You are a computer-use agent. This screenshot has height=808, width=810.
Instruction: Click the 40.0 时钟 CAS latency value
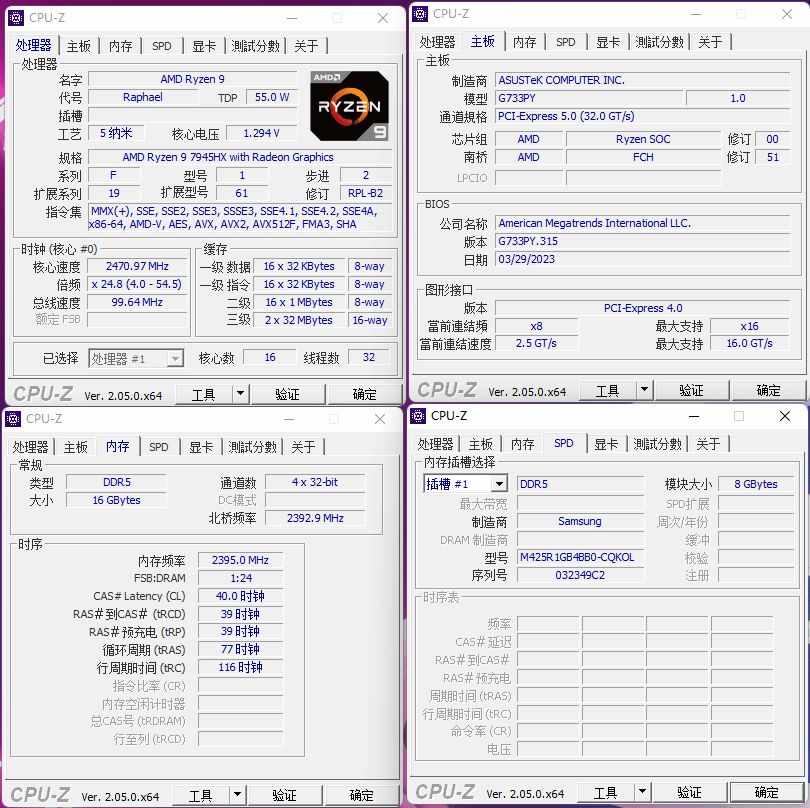[240, 596]
